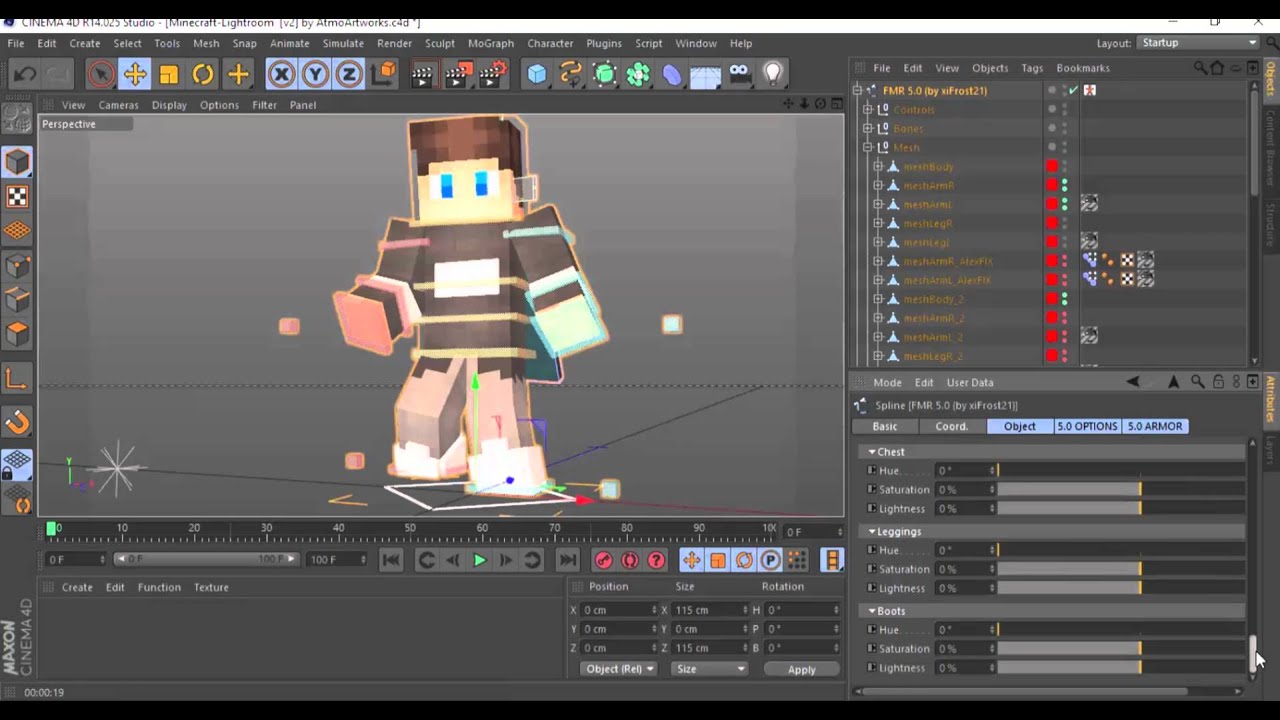Collapse the Chest section
Screen dimensions: 1280x720
[872, 452]
